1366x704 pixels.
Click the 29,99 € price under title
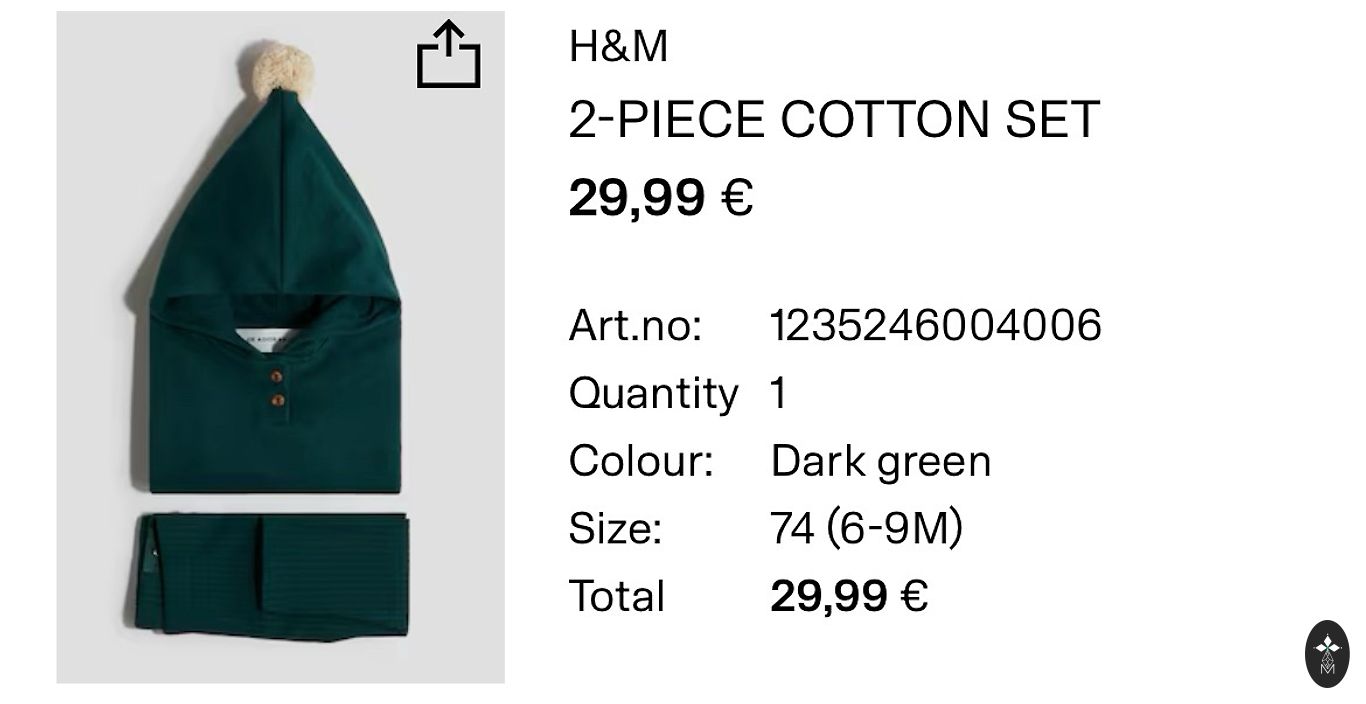tap(661, 197)
